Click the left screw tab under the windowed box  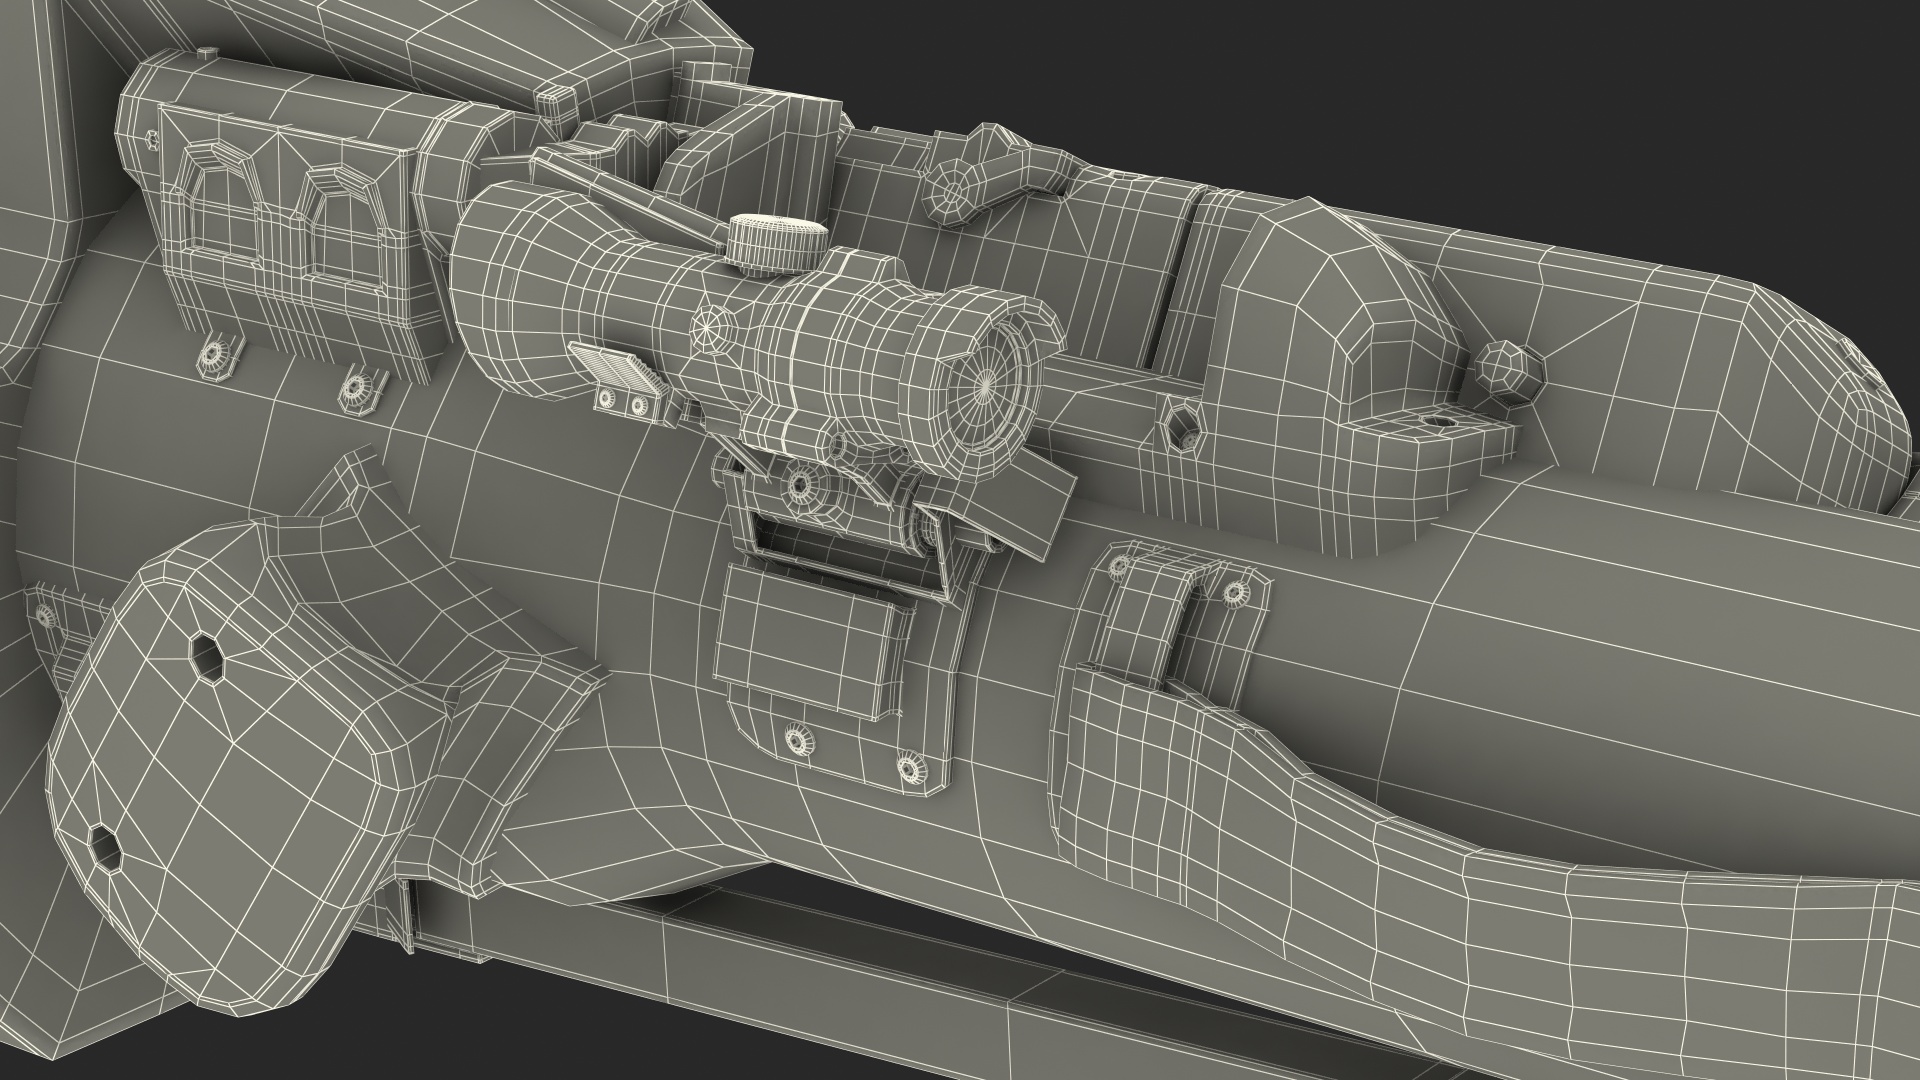point(215,357)
